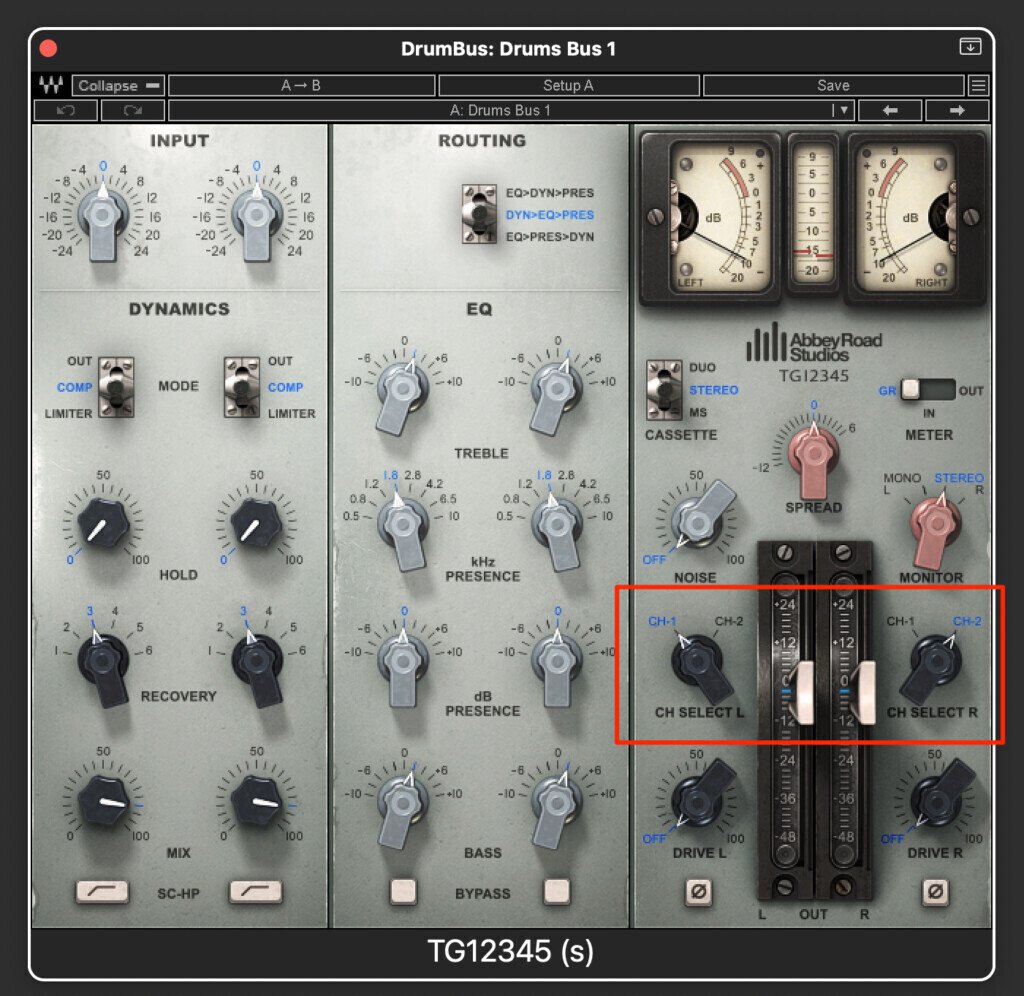Click the NOISE knob
Viewport: 1024px width, 996px height.
click(698, 521)
